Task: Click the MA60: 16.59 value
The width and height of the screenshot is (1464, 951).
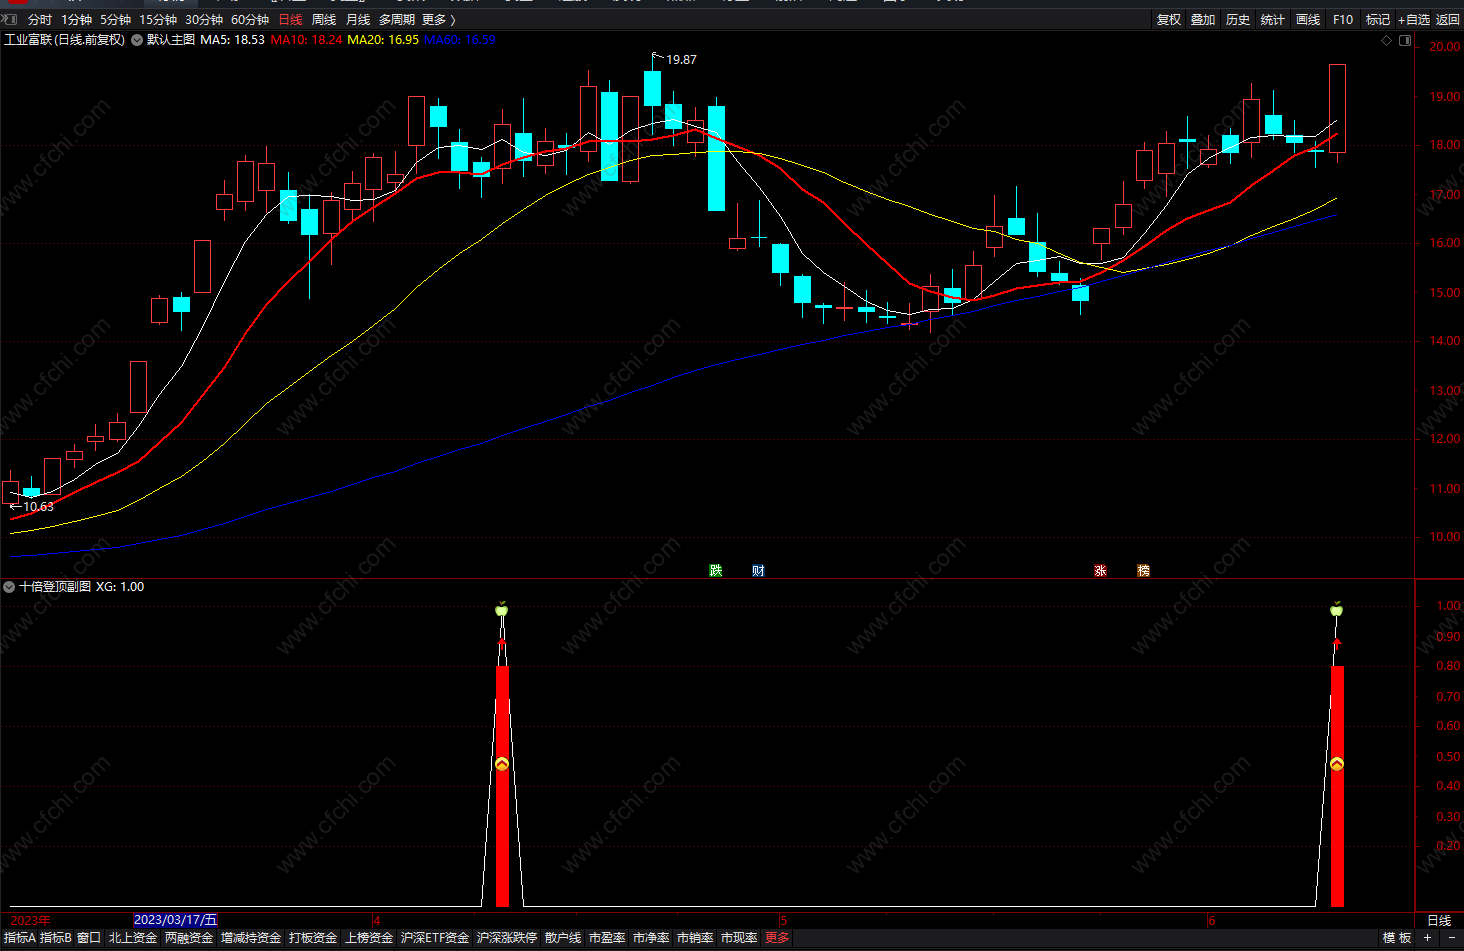Action: (460, 40)
